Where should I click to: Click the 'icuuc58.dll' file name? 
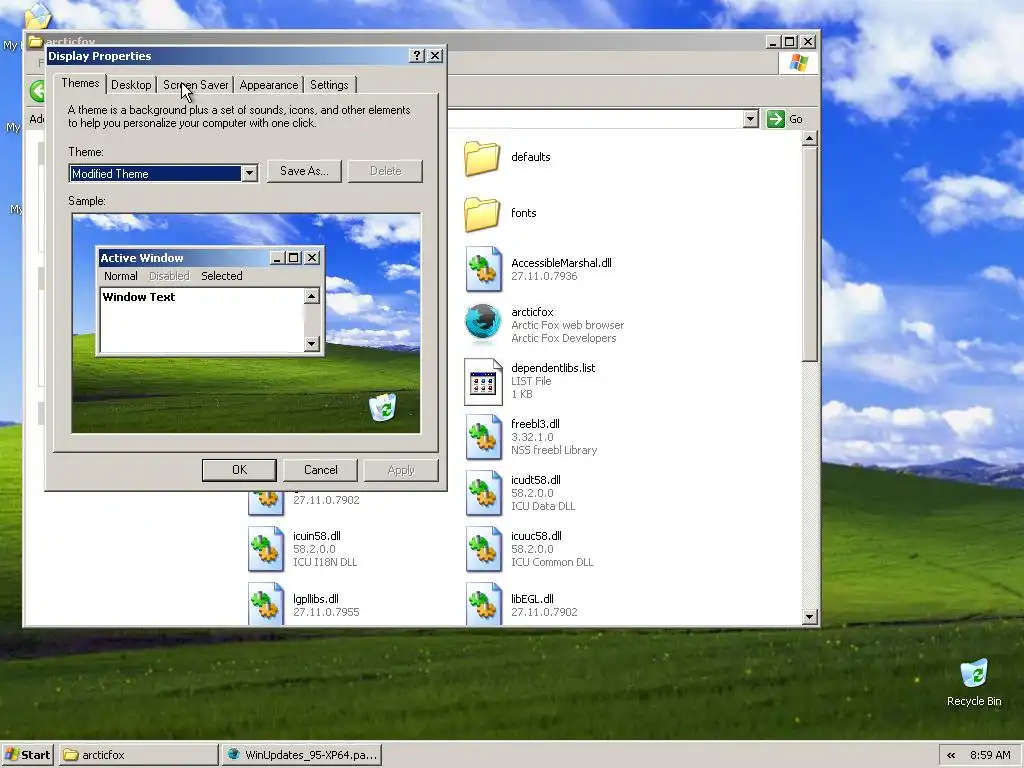pos(536,536)
